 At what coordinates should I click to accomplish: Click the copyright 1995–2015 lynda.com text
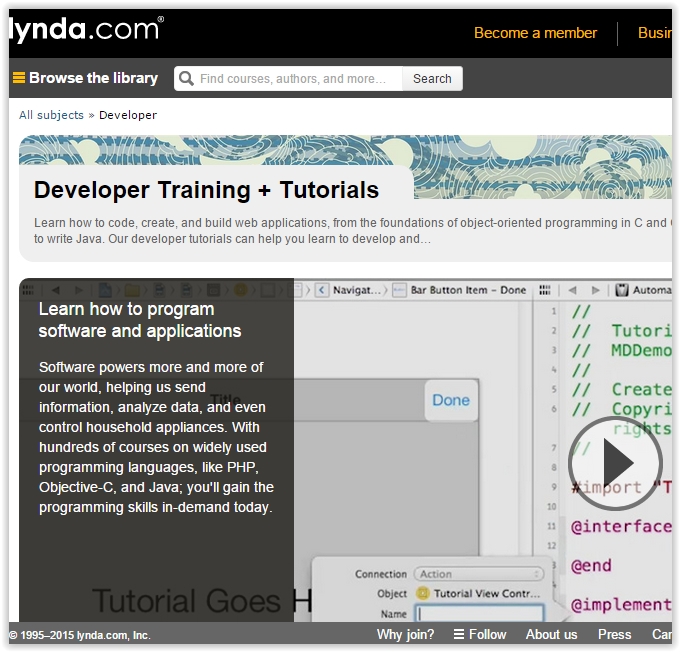[80, 635]
